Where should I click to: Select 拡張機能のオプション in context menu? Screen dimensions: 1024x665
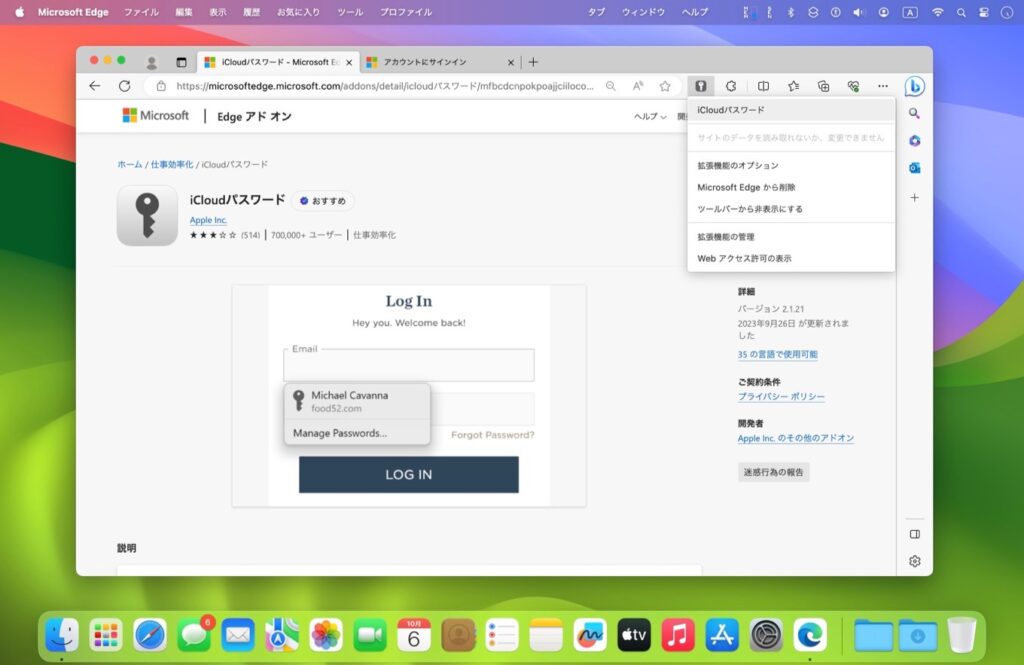791,165
